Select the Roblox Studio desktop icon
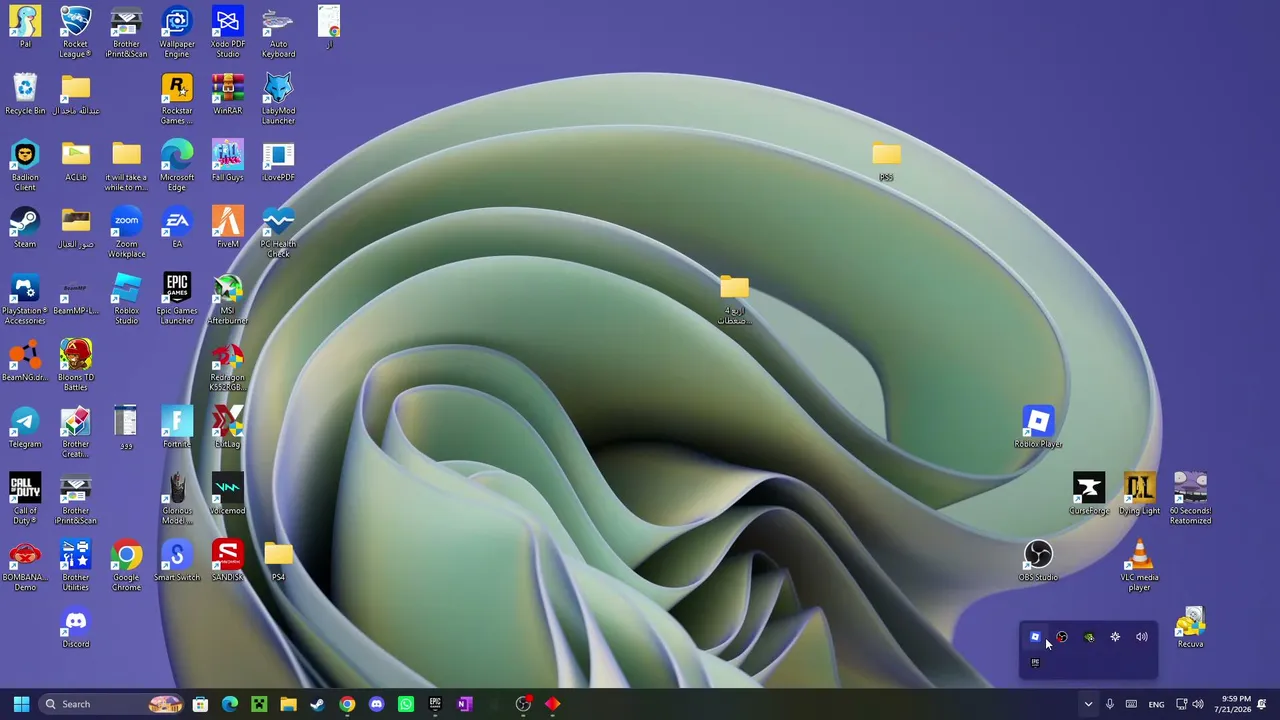The width and height of the screenshot is (1280, 720). click(x=126, y=299)
